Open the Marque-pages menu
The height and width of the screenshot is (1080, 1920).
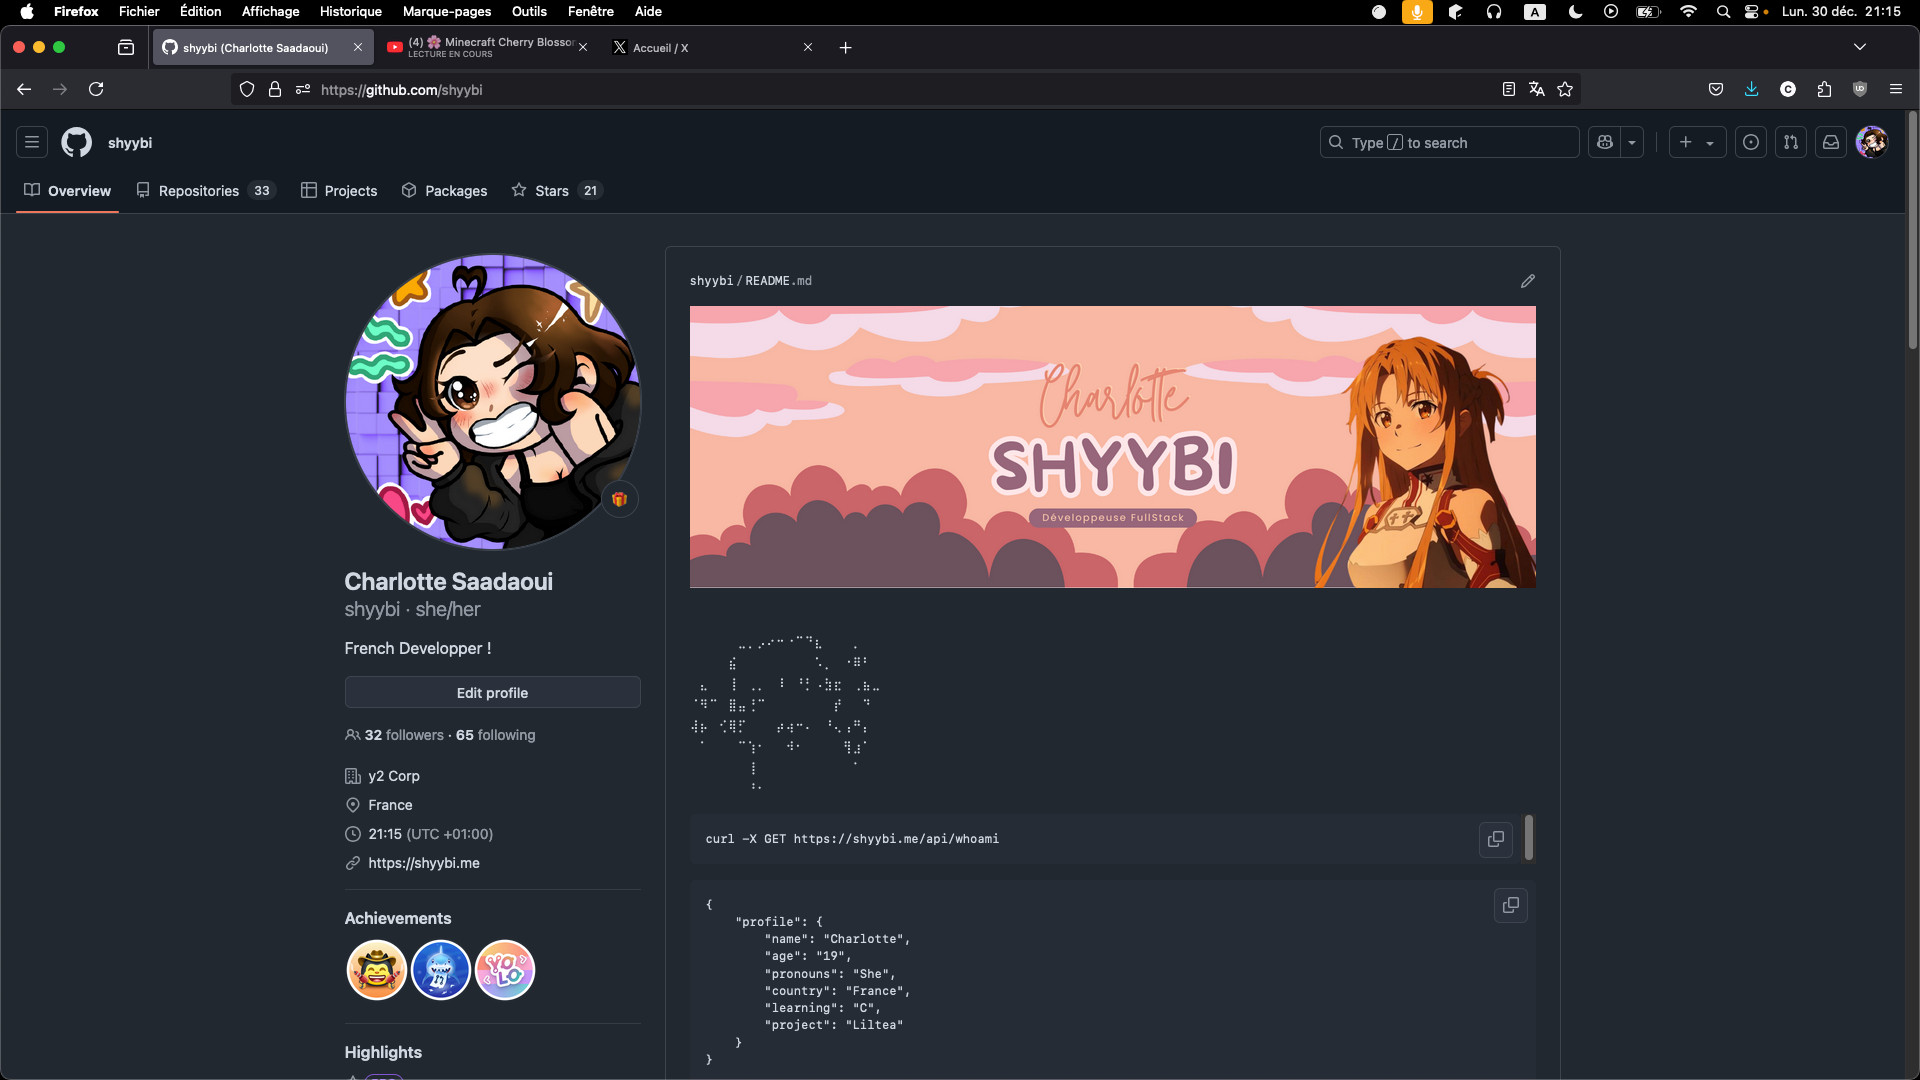point(447,12)
